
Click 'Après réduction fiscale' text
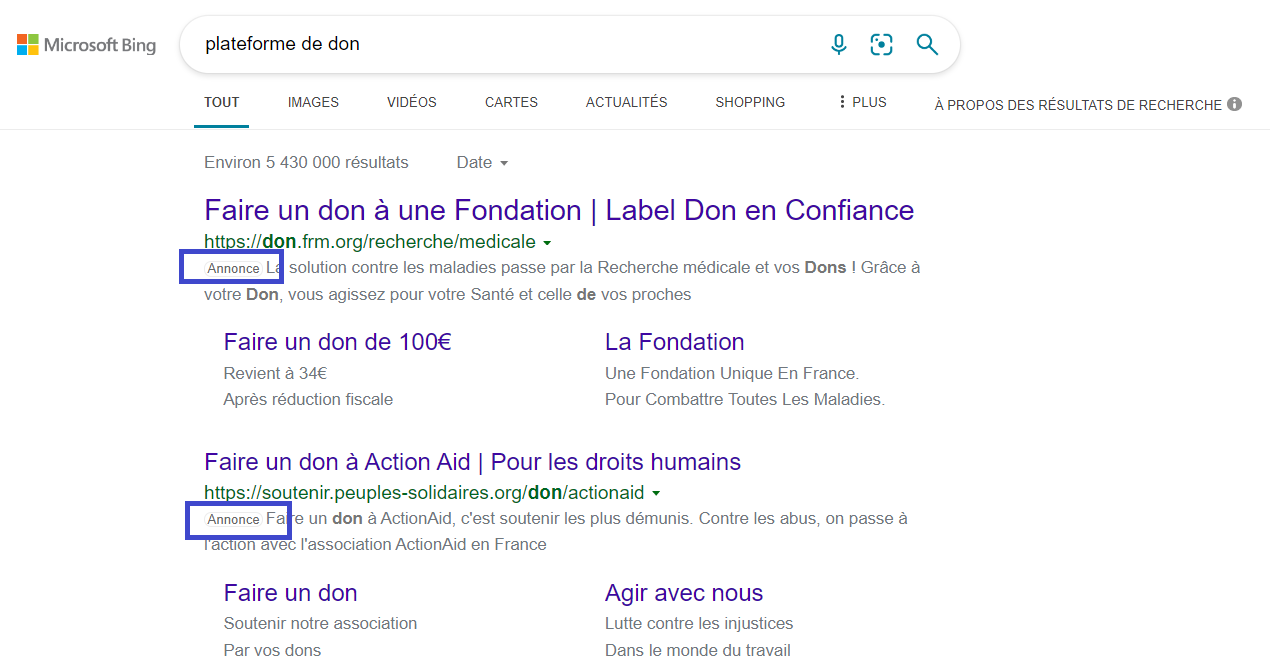[308, 399]
